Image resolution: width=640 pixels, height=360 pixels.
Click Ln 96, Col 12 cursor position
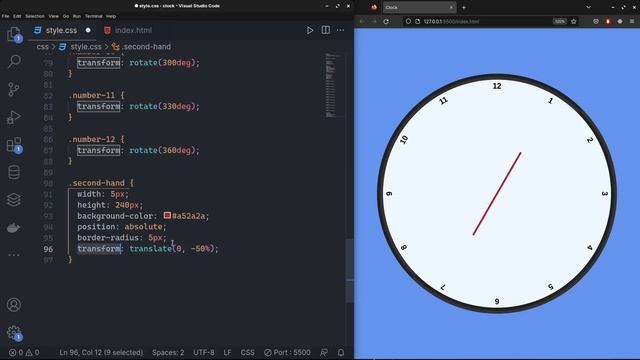(101, 352)
